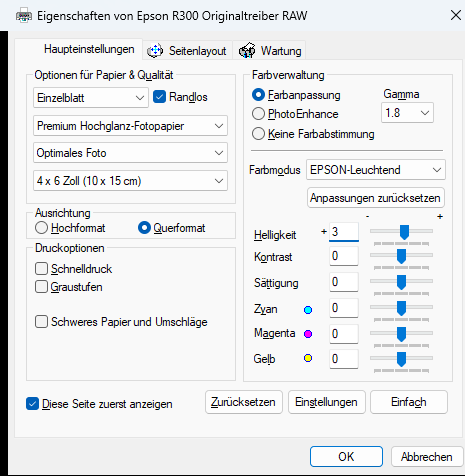Expand the Gamma 1.8 dropdown
This screenshot has width=465, height=476.
tap(407, 113)
